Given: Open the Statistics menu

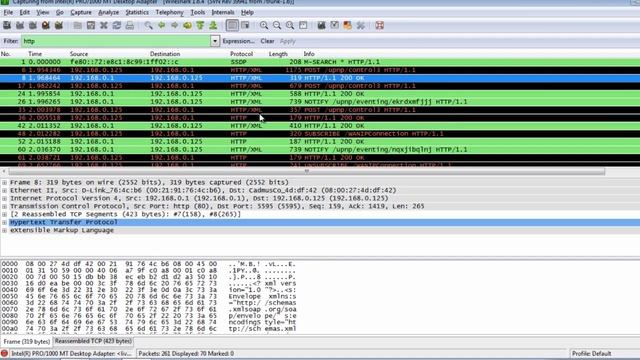Looking at the screenshot, I should point(137,12).
